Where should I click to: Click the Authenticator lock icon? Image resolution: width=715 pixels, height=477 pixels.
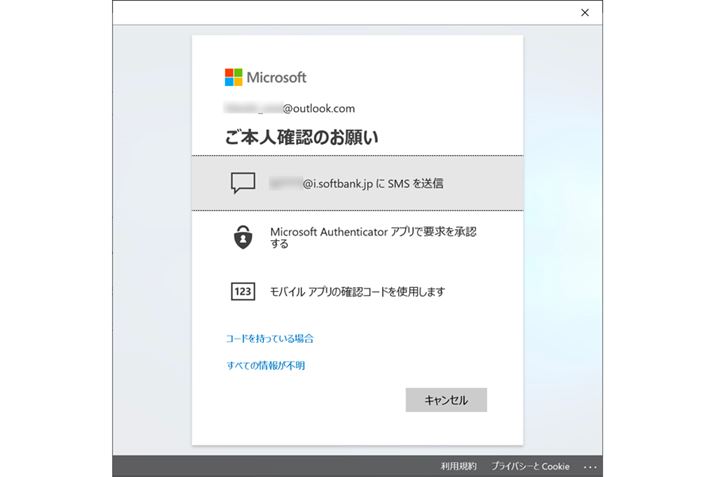(243, 237)
